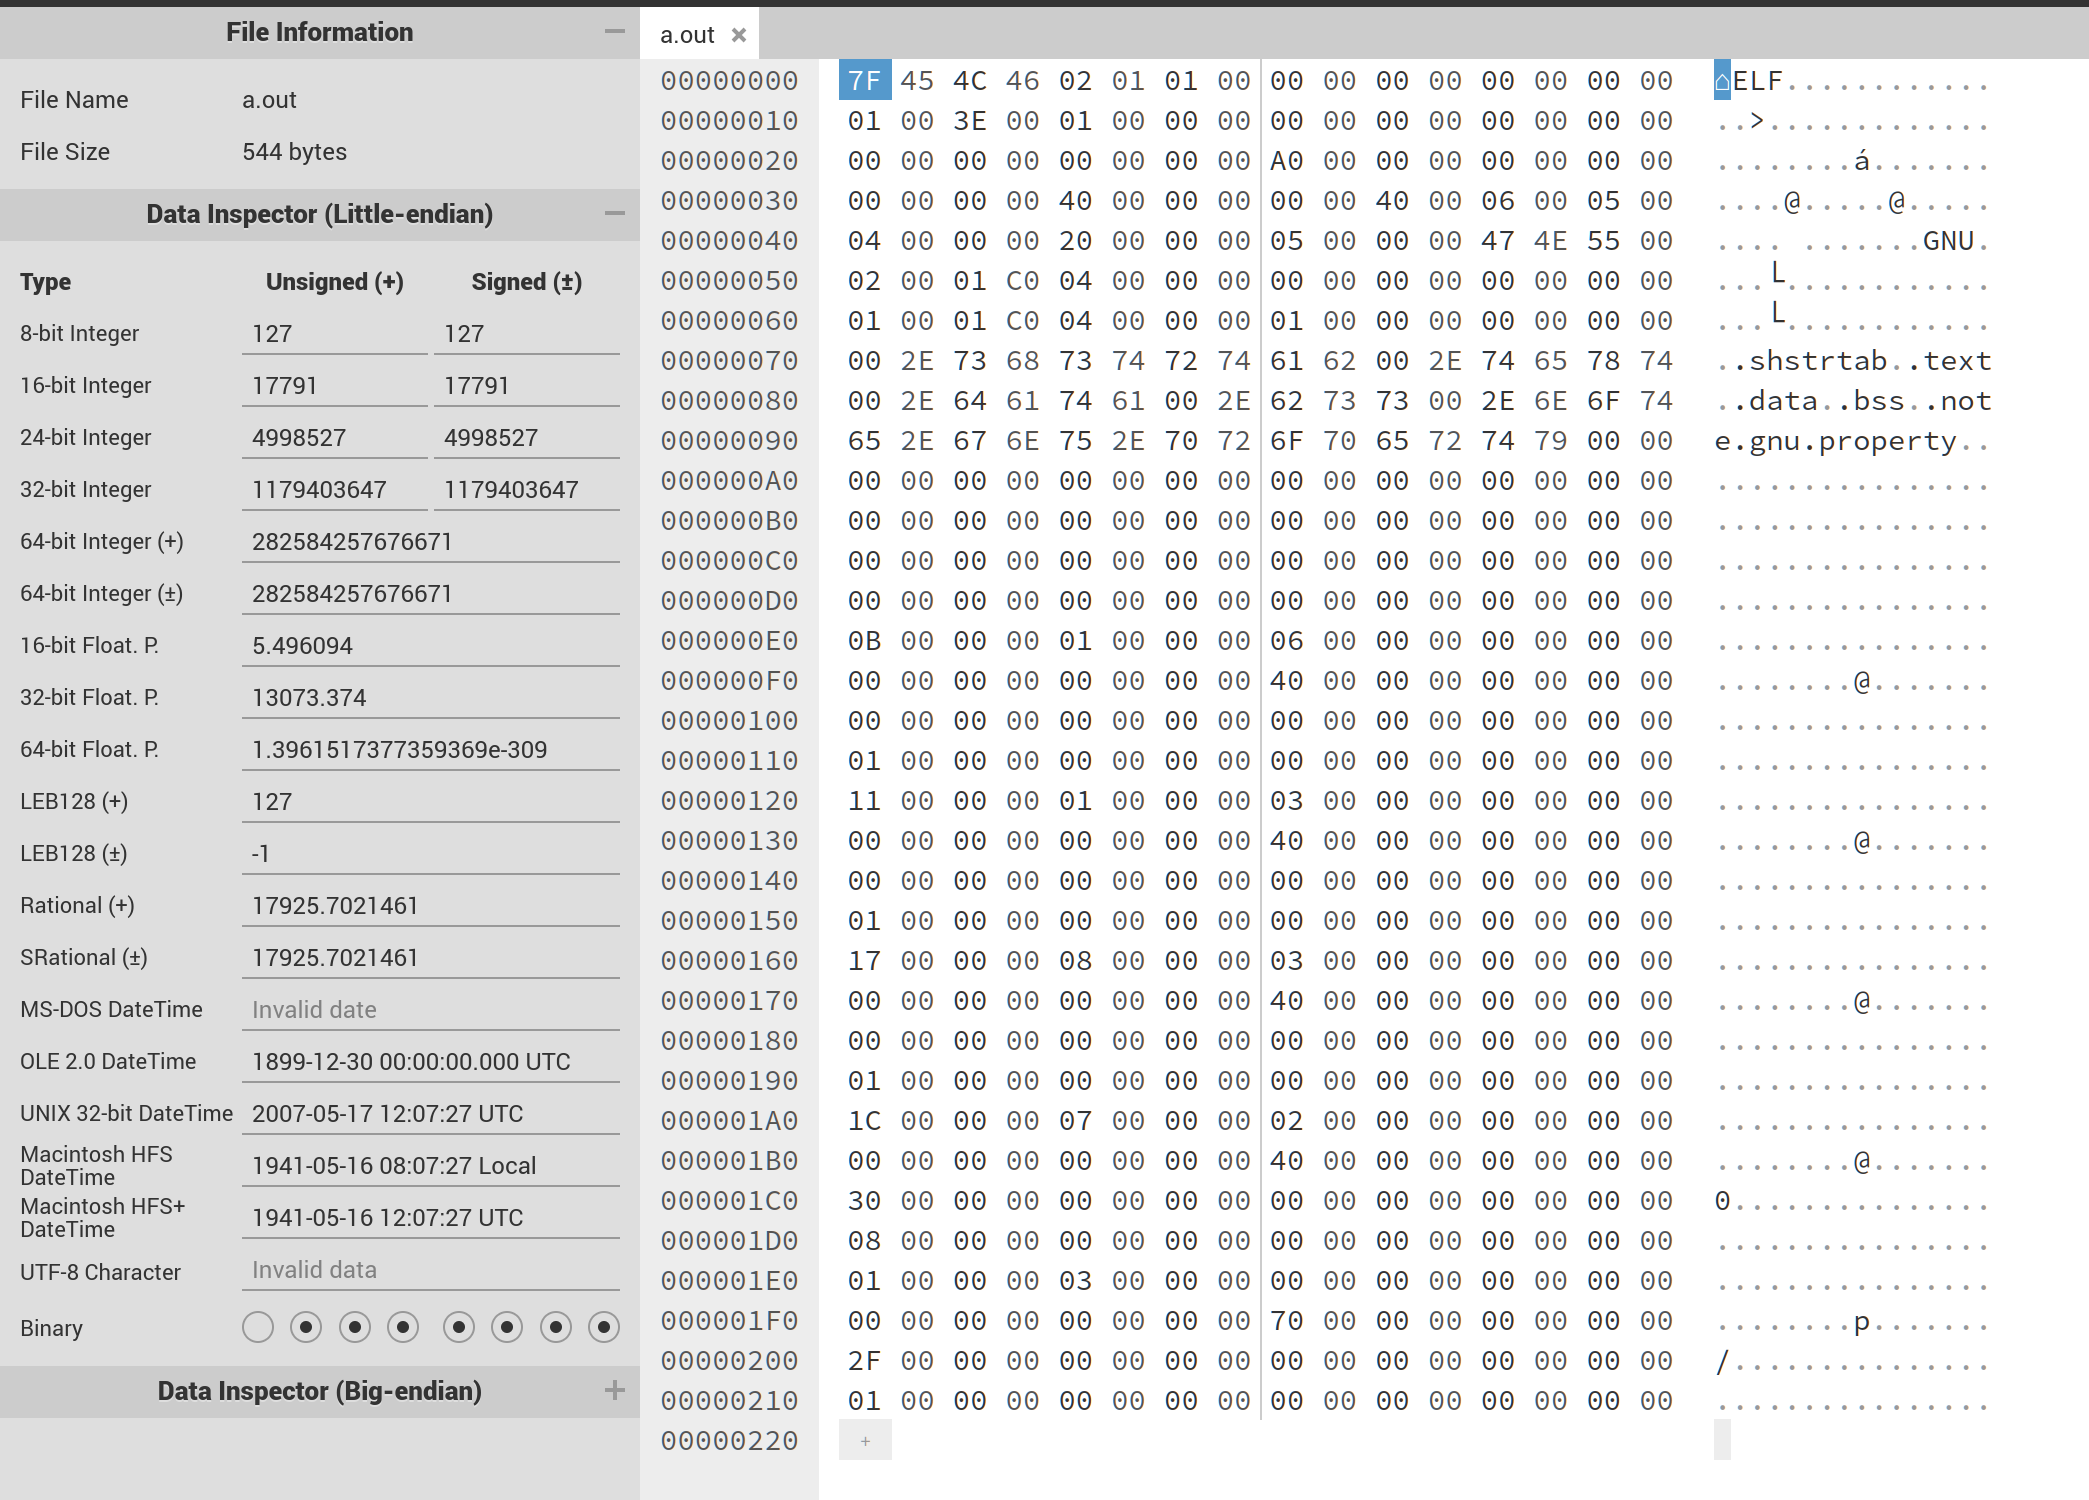Select byte A0 at offset 00000020
This screenshot has width=2089, height=1500.
(x=1287, y=160)
